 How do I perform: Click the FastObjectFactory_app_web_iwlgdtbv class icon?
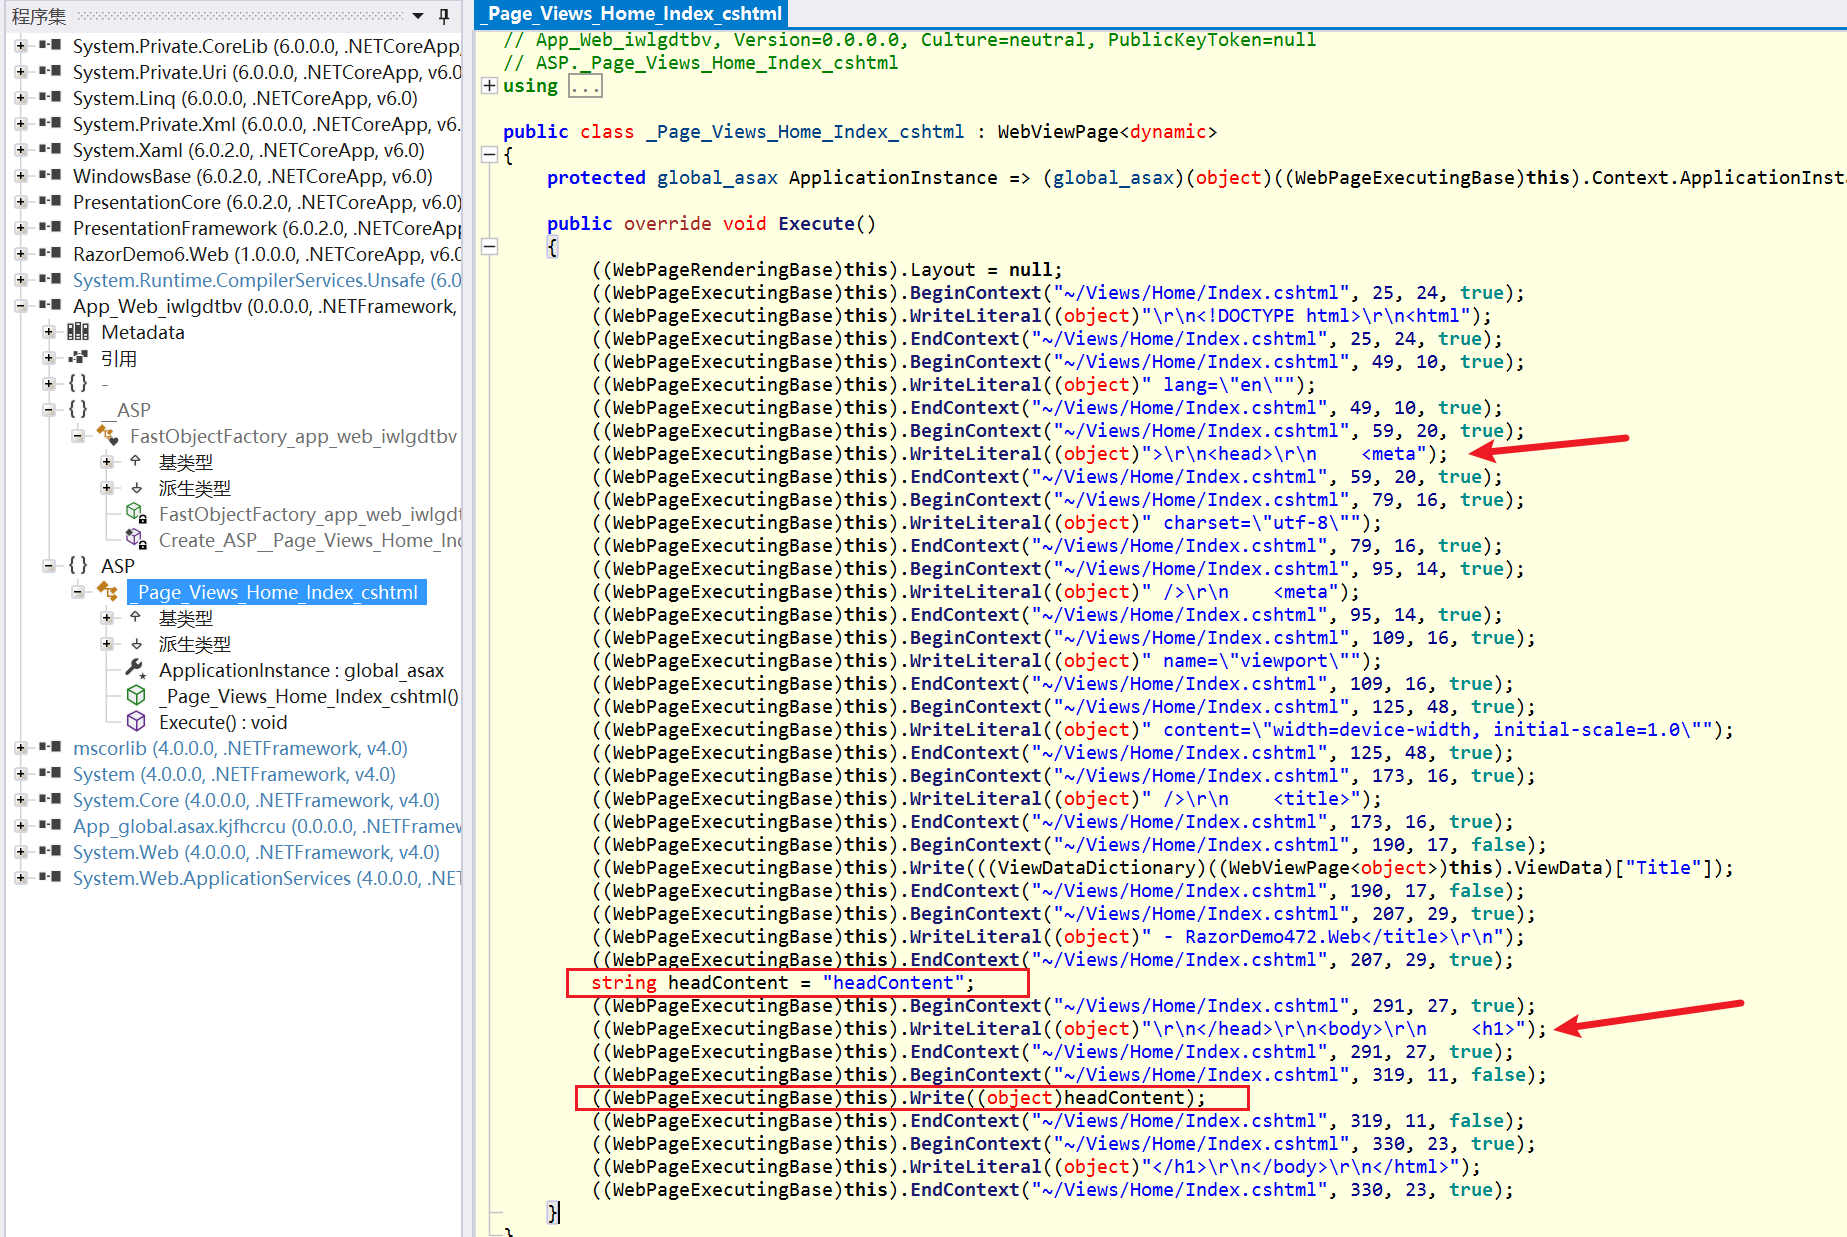pyautogui.click(x=107, y=436)
